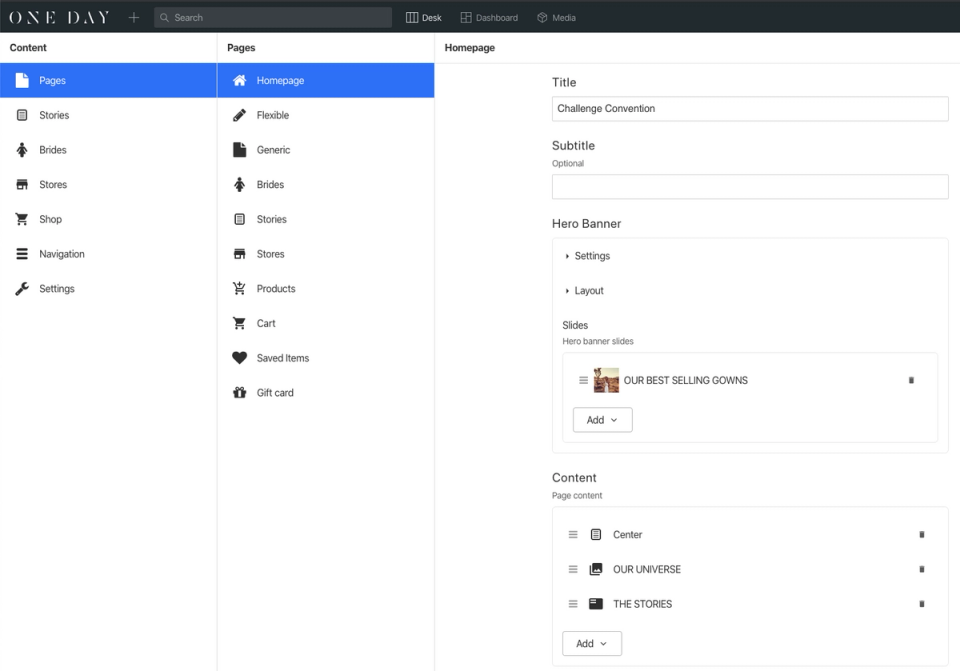Click drag handle of OUR UNIVERSE row

[573, 569]
